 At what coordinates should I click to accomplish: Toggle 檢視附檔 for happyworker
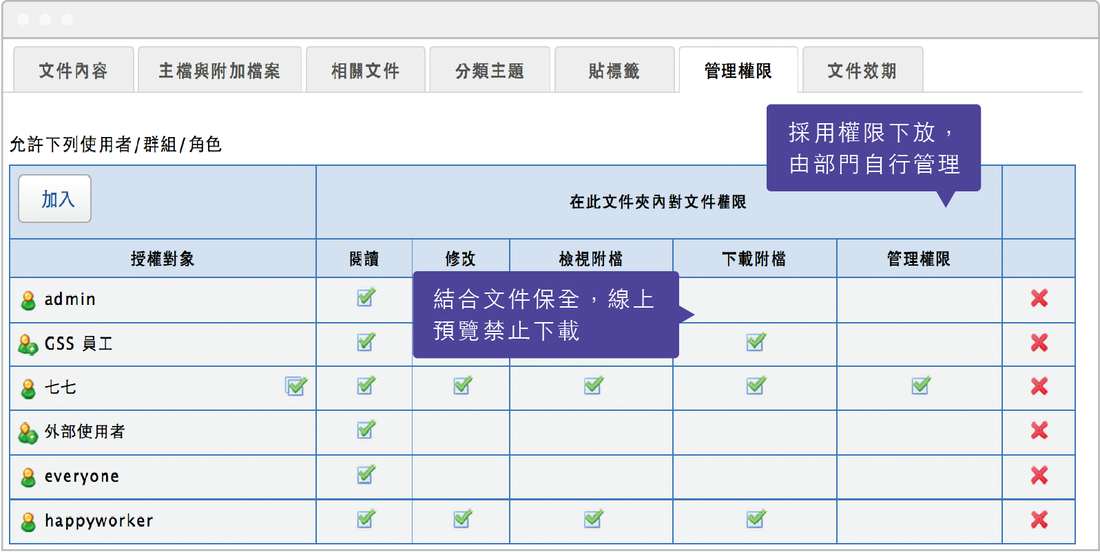coord(593,519)
